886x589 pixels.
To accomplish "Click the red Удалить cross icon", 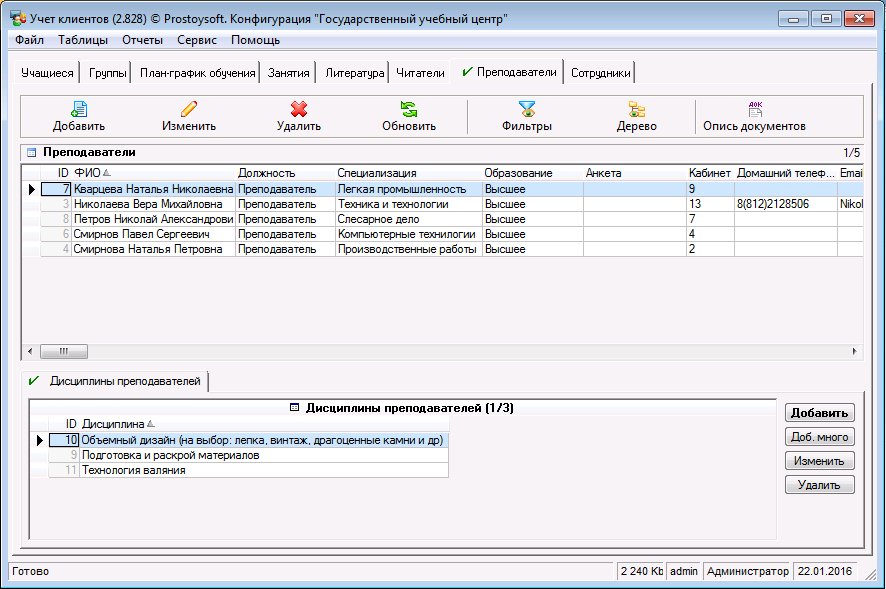I will [x=298, y=110].
